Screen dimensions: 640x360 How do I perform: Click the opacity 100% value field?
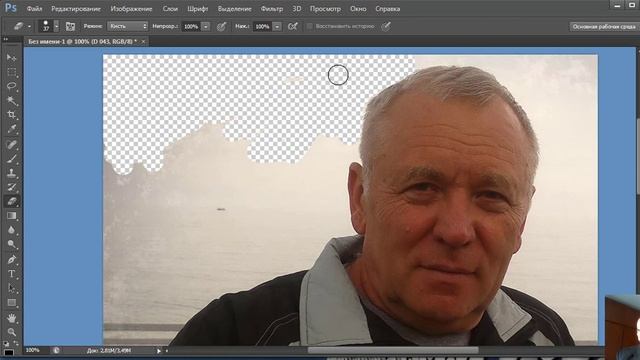191,27
